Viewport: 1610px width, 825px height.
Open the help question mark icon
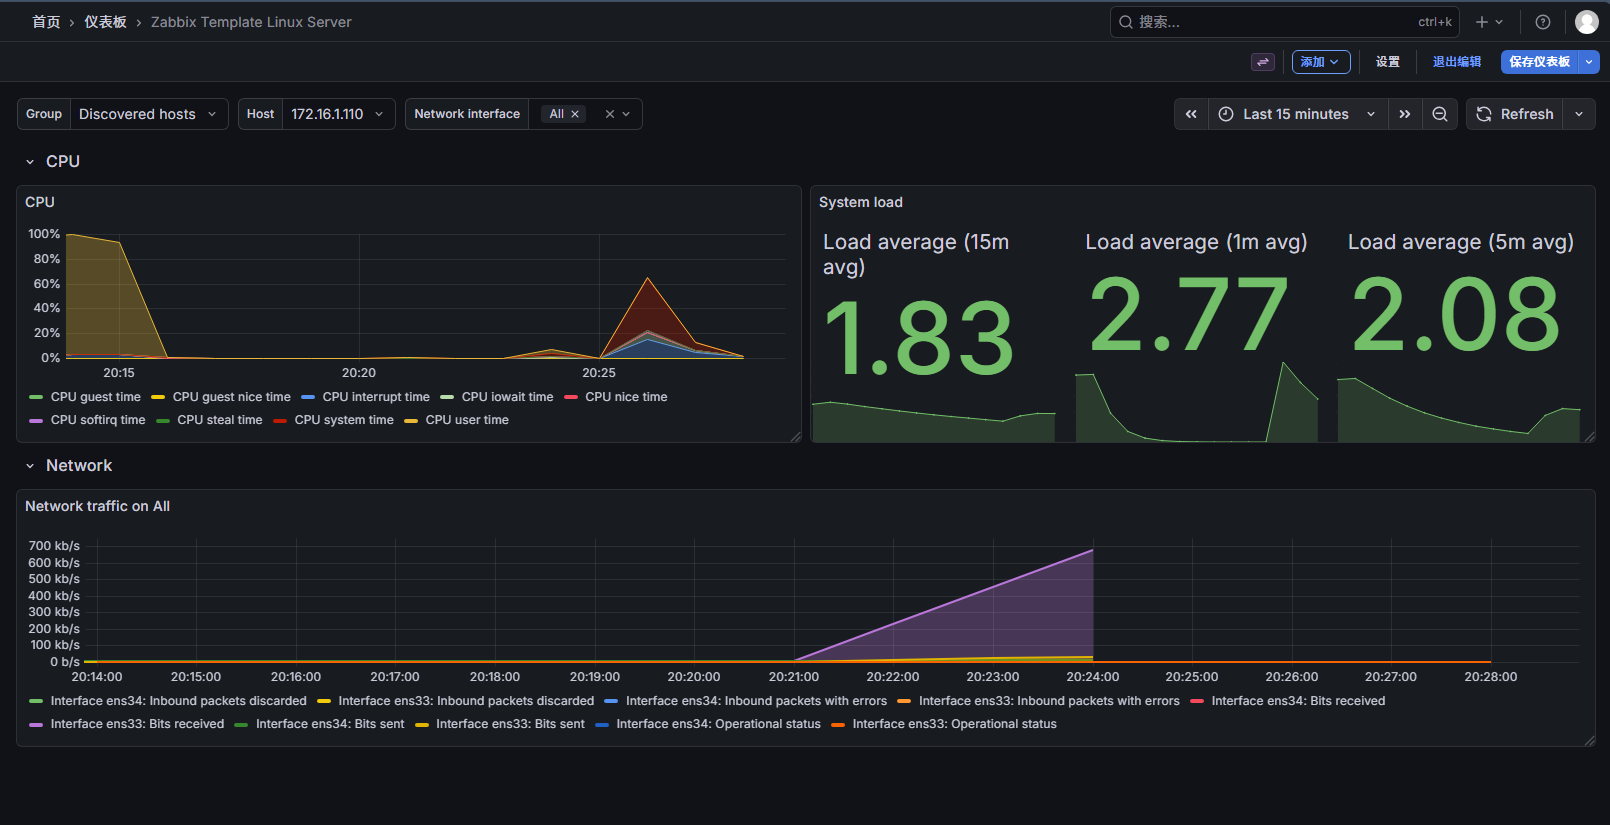click(1543, 22)
